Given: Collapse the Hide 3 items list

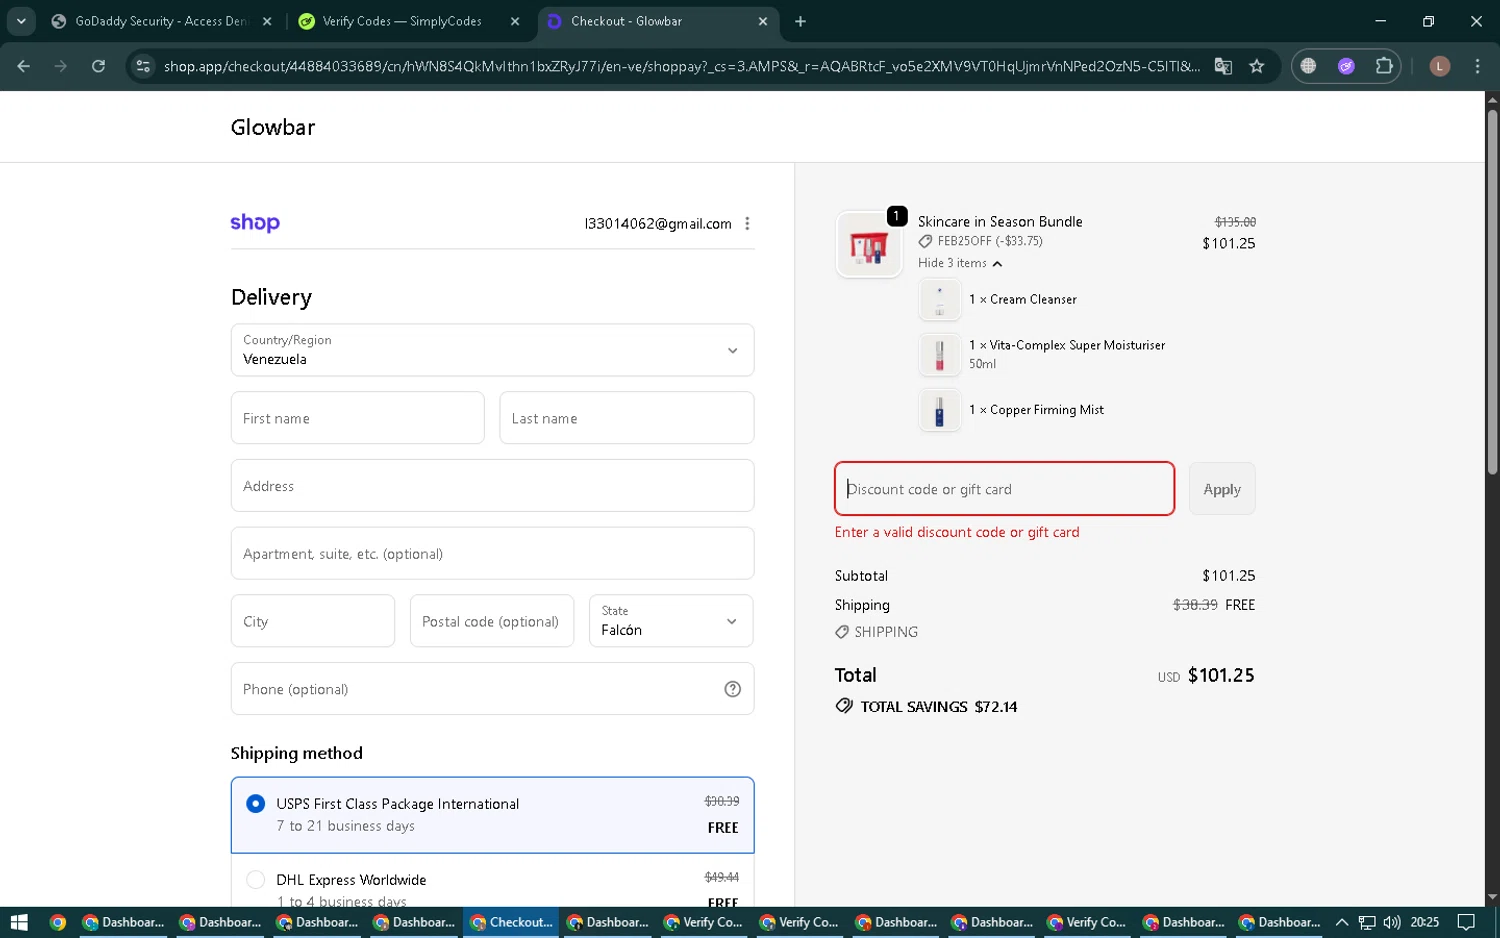Looking at the screenshot, I should pos(960,263).
